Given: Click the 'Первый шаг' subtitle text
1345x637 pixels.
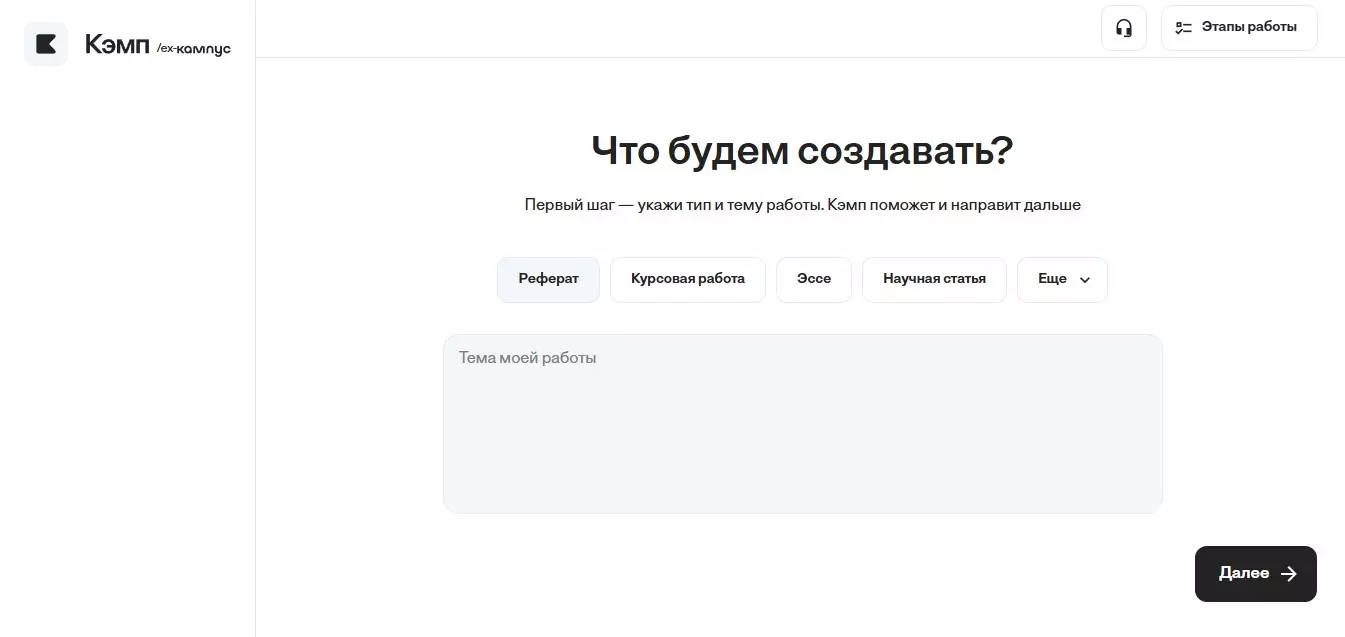Looking at the screenshot, I should (802, 205).
